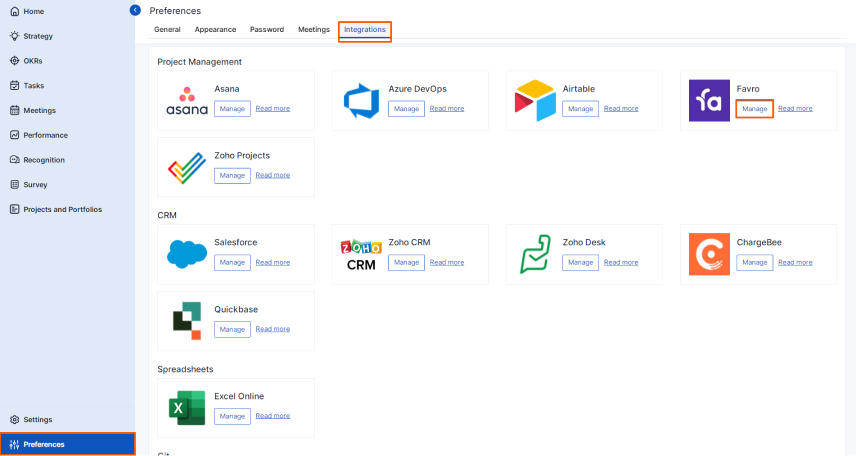Manage the Airtable integration
The height and width of the screenshot is (456, 856).
(580, 109)
